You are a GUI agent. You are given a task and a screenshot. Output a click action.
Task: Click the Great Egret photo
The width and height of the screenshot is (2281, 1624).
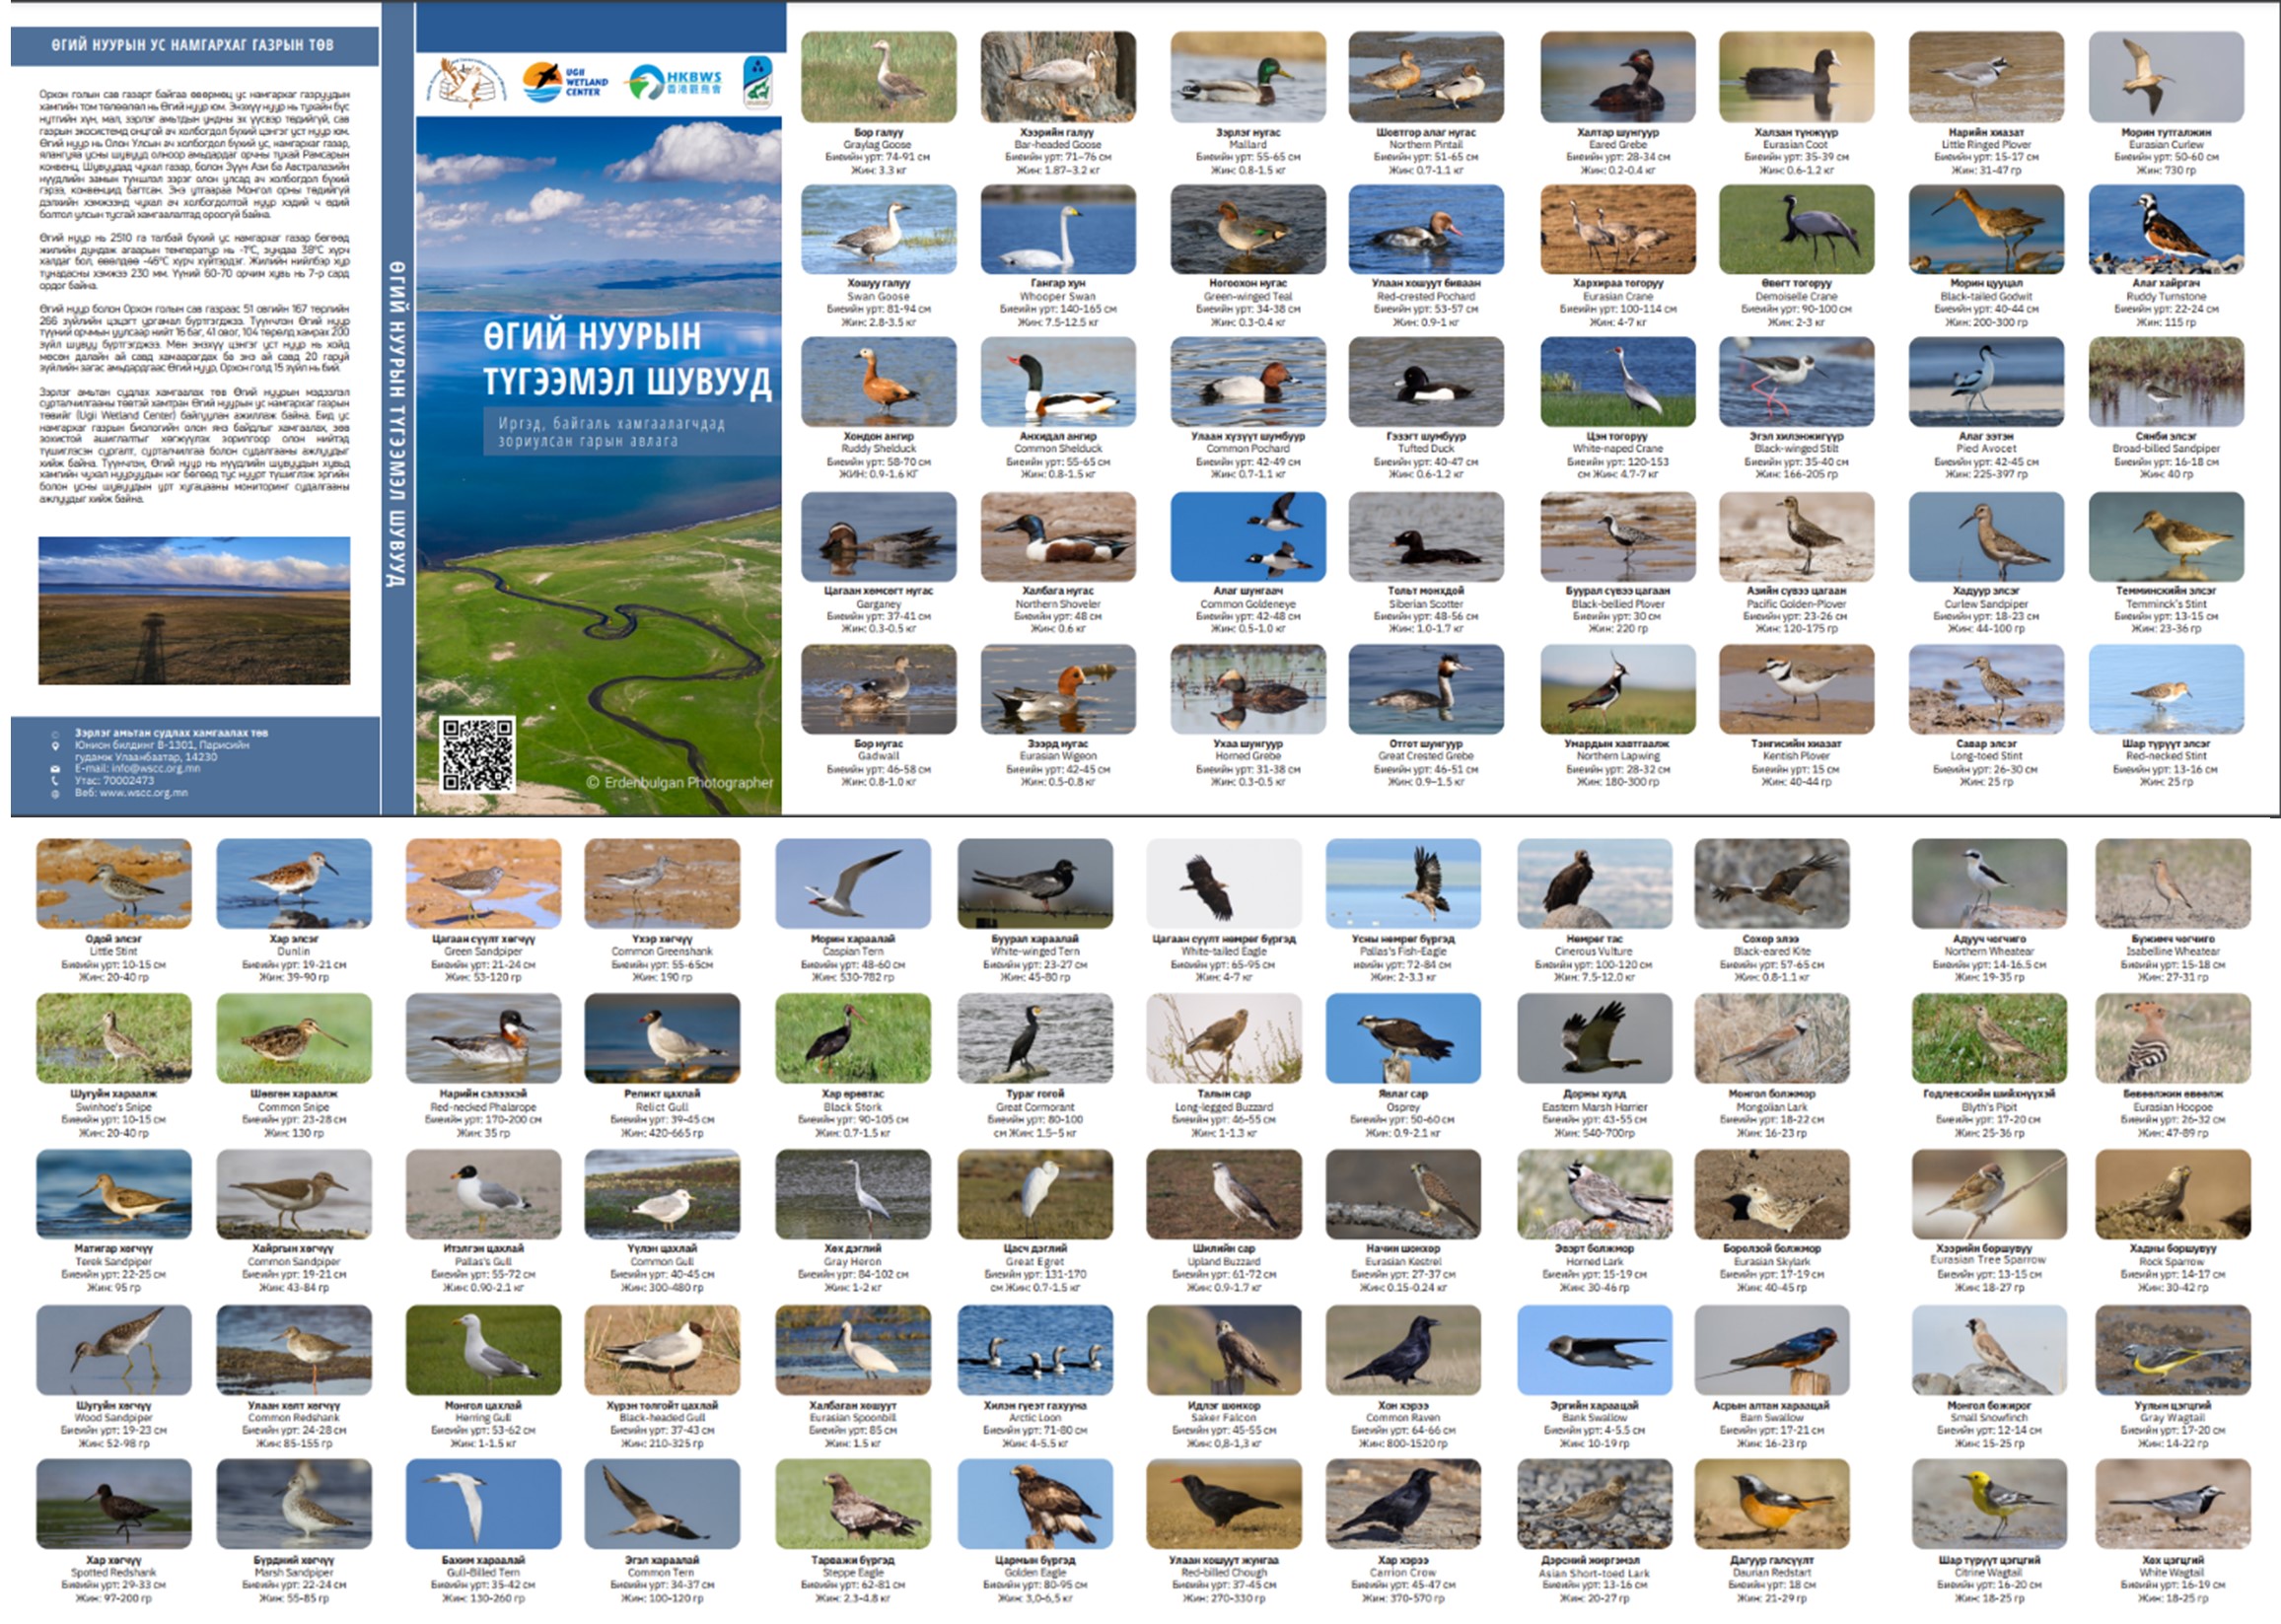point(1035,1194)
